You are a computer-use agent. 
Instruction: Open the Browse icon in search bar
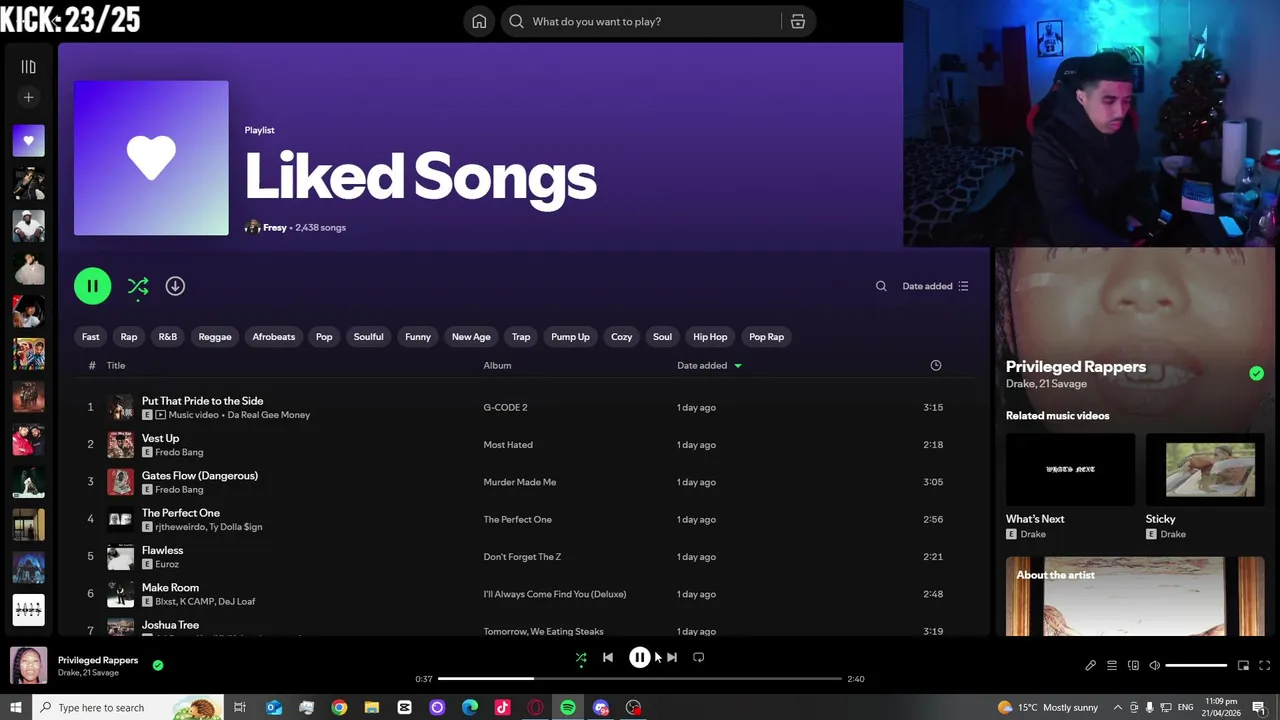[x=797, y=21]
